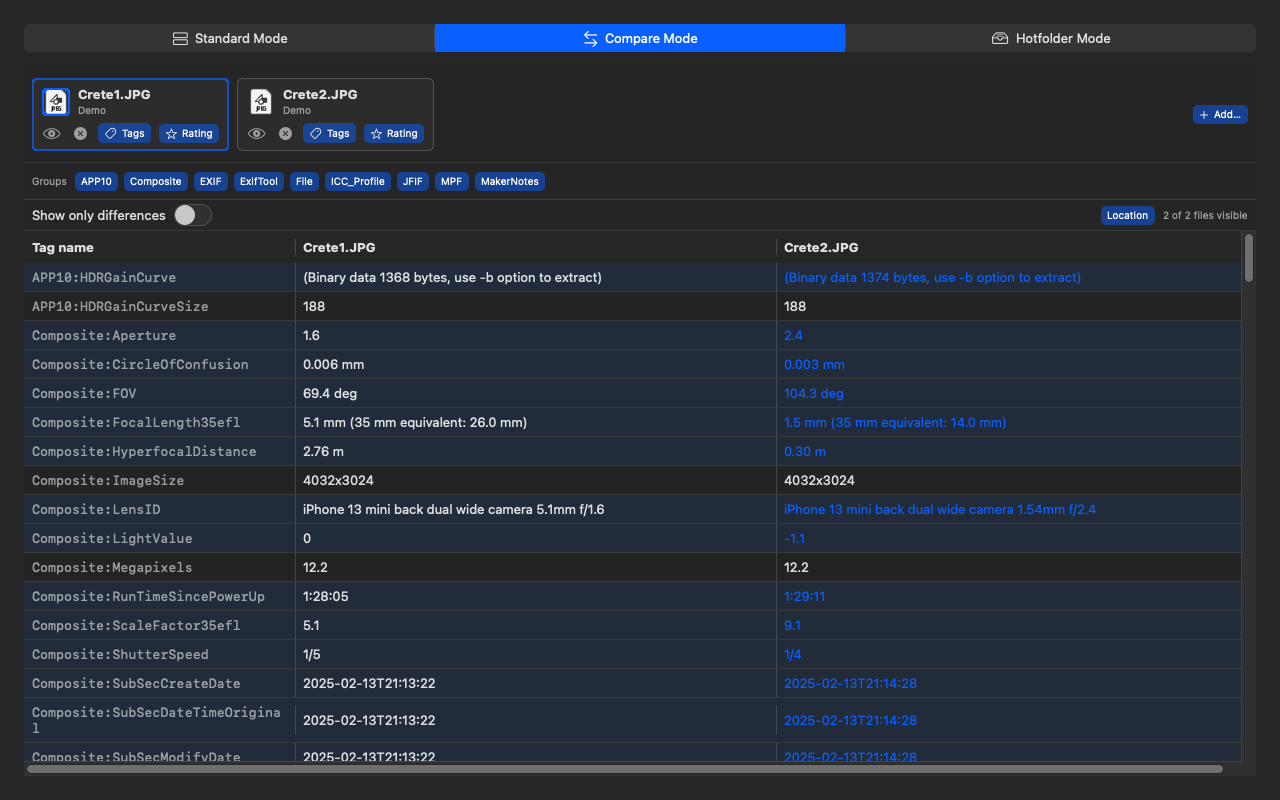
Task: Open Rating for Crete2.JPG
Action: 394,133
